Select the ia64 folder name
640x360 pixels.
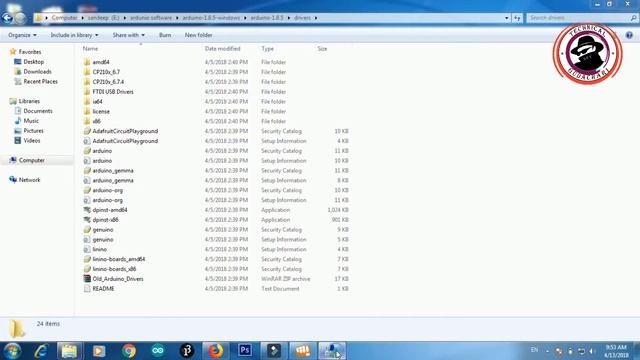click(x=97, y=101)
